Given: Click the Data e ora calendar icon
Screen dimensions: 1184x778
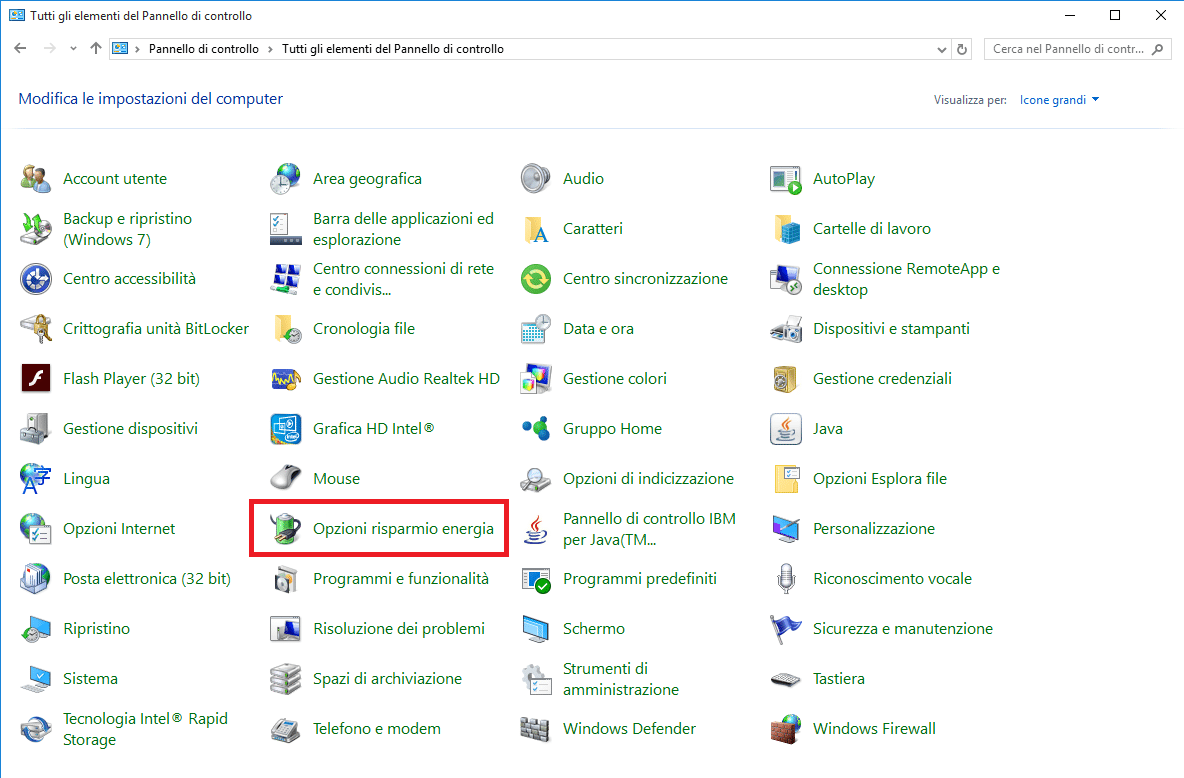Looking at the screenshot, I should point(535,329).
